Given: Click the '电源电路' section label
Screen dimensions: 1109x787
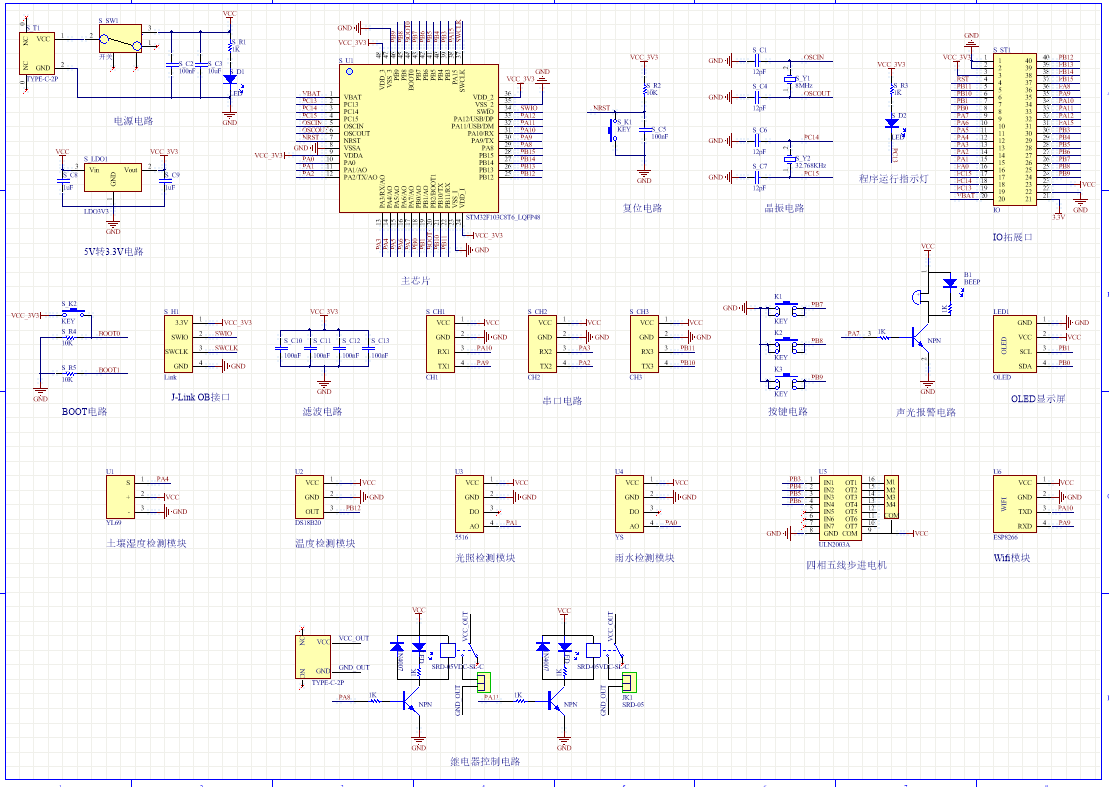Looking at the screenshot, I should point(134,121).
